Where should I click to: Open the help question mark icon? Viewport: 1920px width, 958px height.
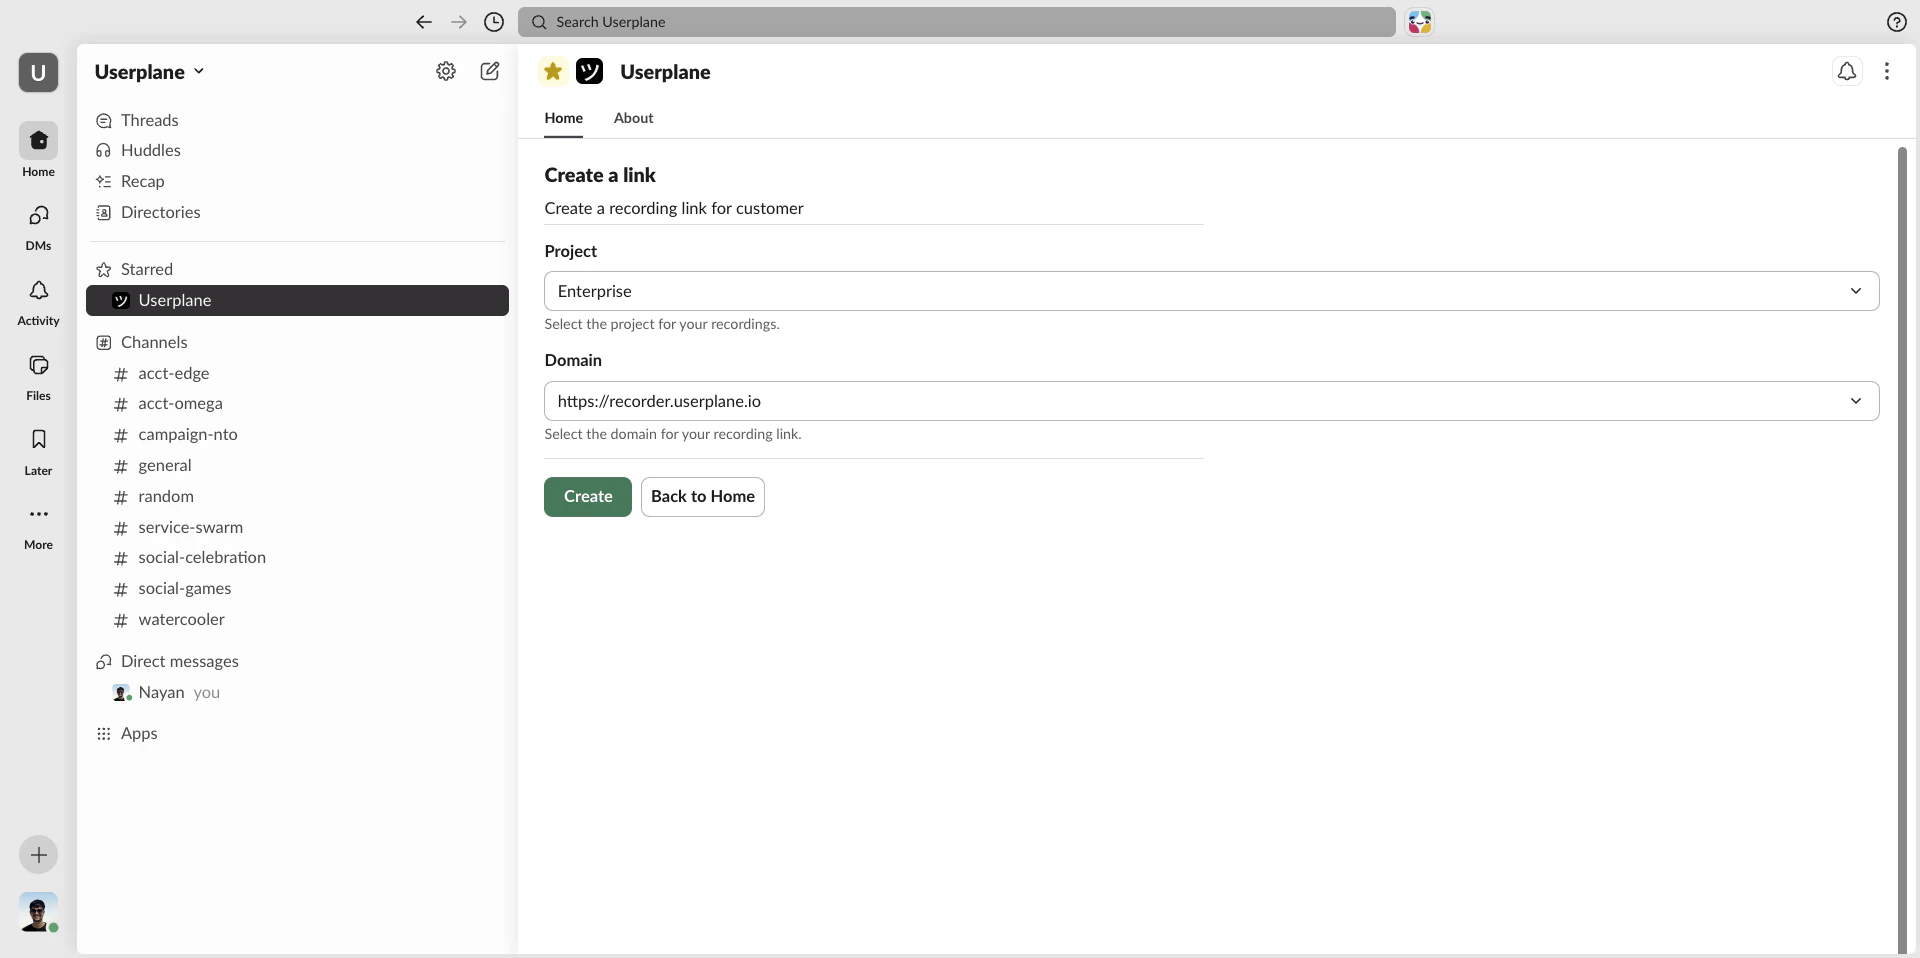(x=1897, y=22)
